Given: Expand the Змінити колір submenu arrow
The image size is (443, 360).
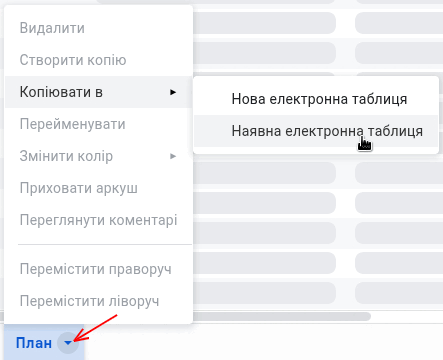Looking at the screenshot, I should click(173, 156).
